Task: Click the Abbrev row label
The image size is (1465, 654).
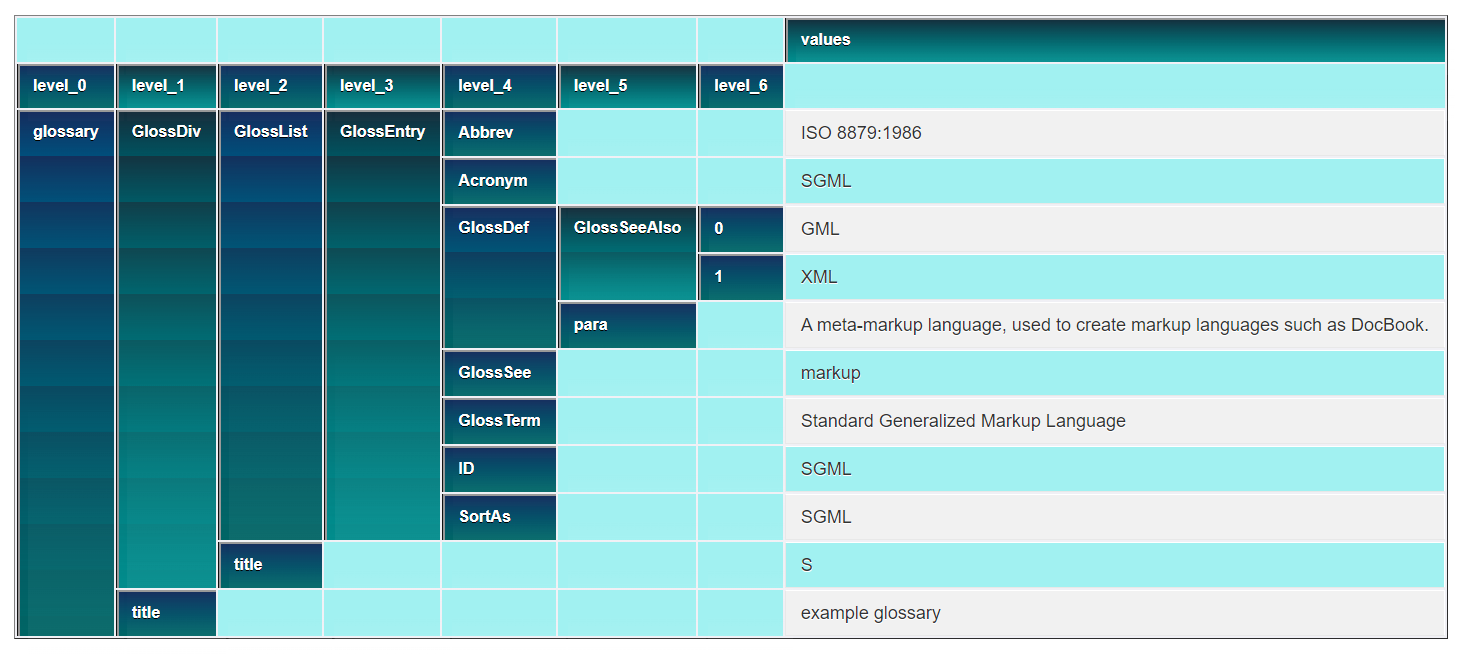Action: [499, 133]
